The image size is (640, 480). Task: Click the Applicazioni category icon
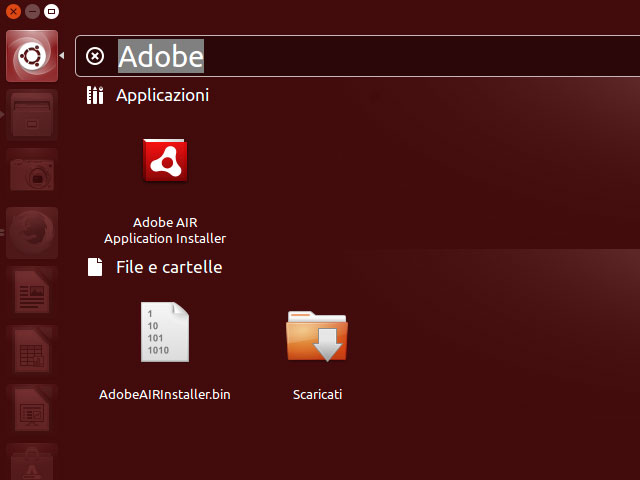[x=95, y=95]
